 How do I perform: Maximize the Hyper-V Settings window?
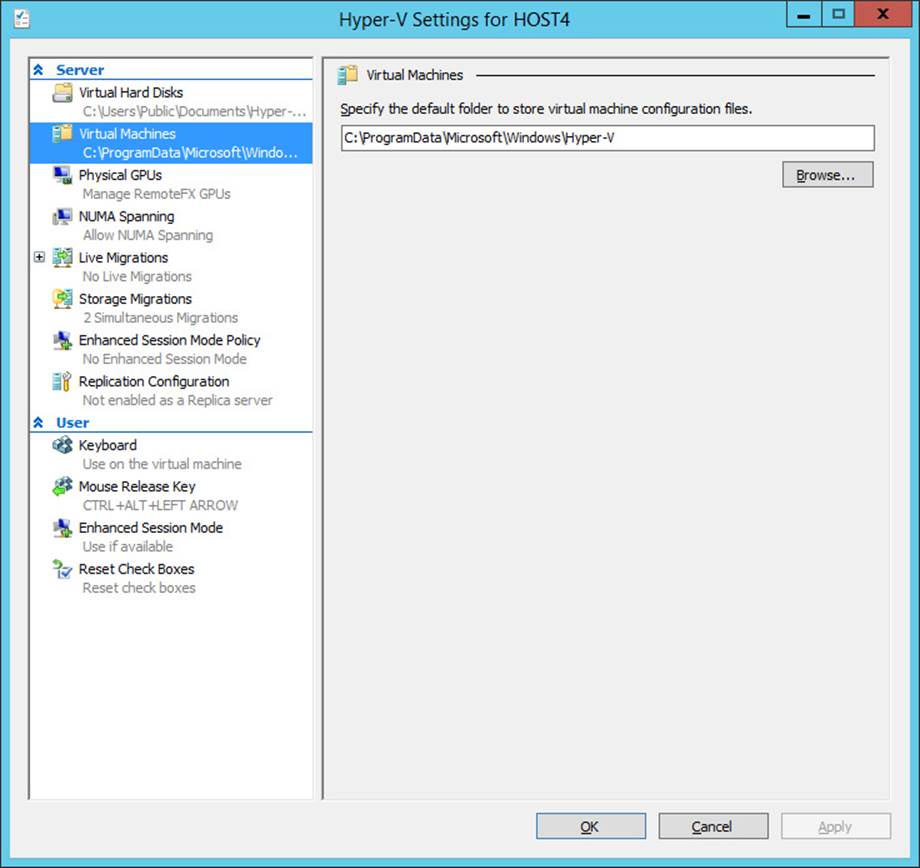point(838,14)
